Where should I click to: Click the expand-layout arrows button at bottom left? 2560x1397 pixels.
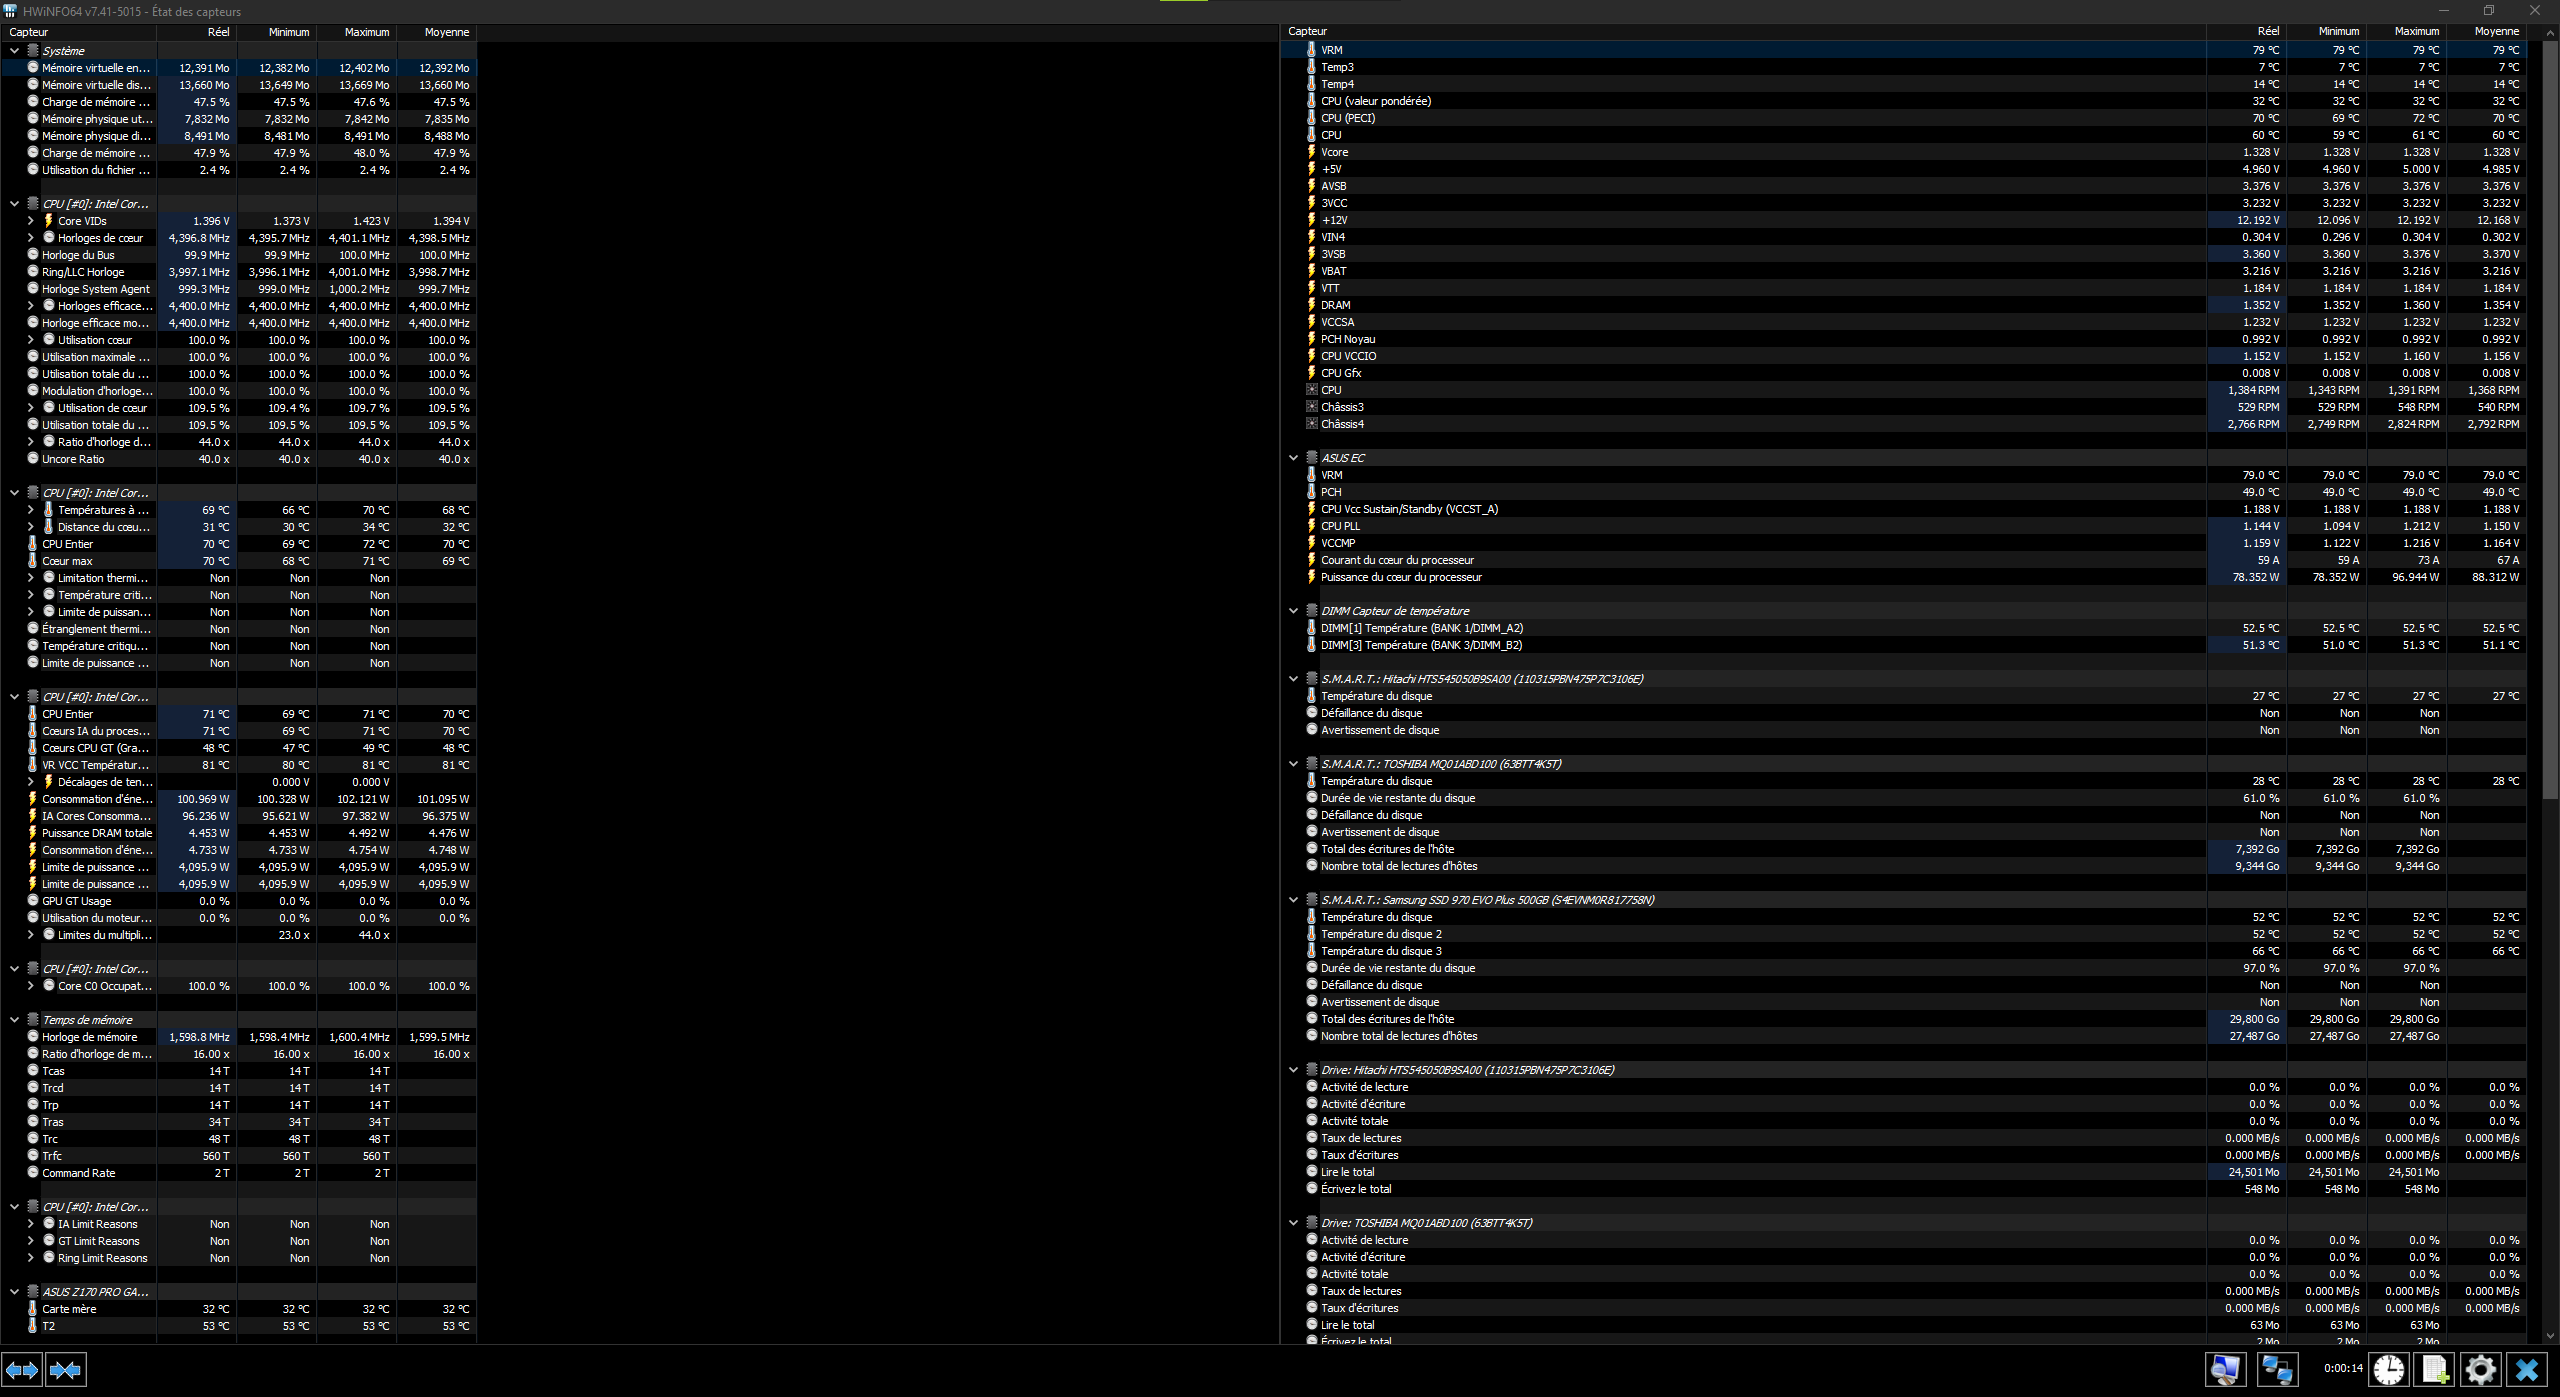(22, 1370)
